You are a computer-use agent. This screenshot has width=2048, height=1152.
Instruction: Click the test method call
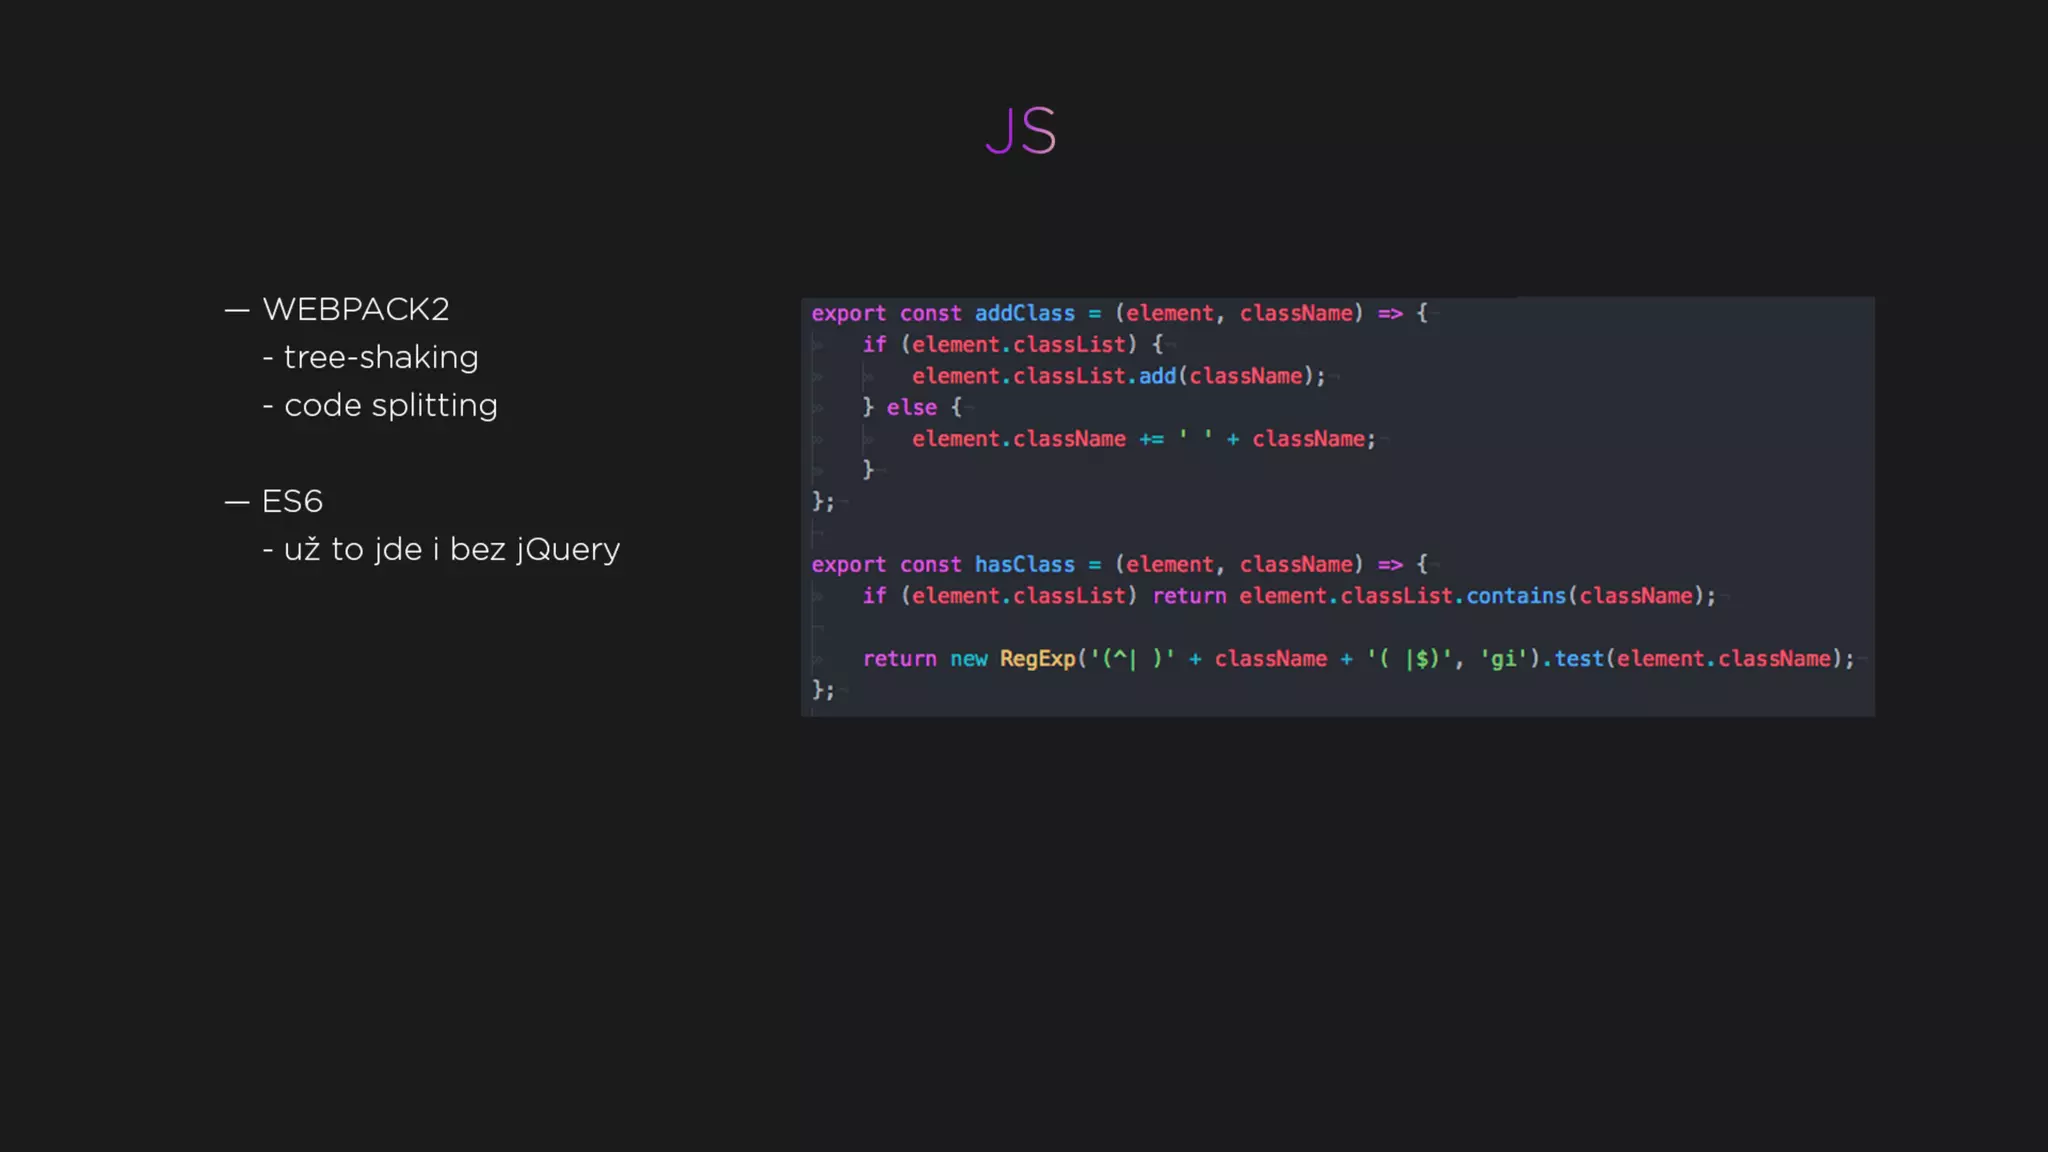1578,658
